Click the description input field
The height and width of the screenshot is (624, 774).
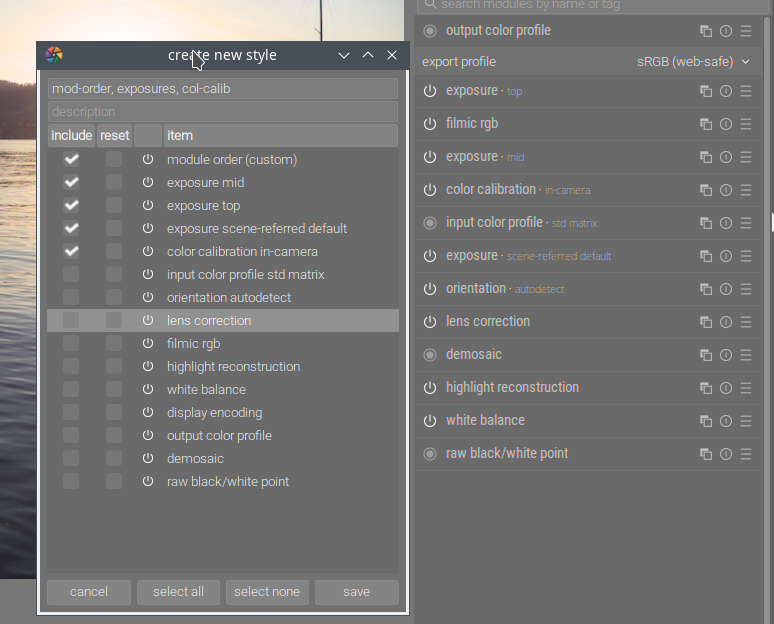pos(223,112)
